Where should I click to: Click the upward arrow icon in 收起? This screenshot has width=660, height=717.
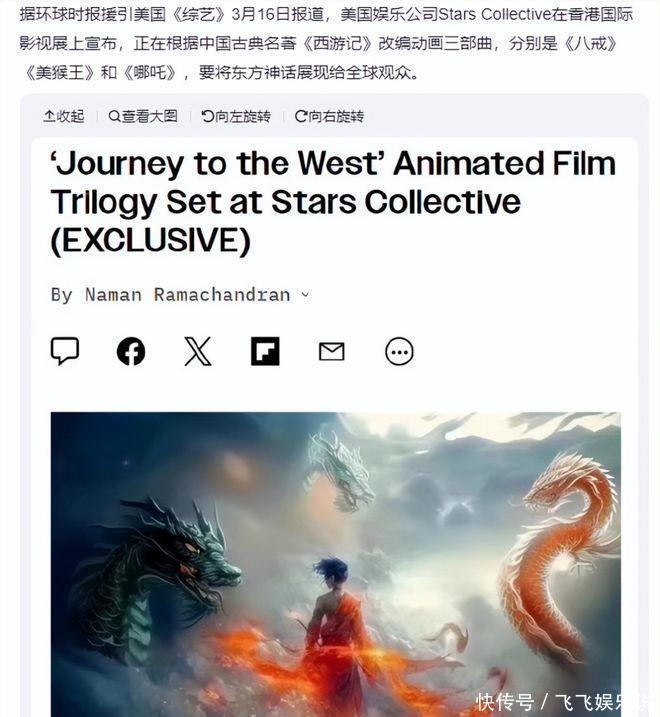coord(49,116)
